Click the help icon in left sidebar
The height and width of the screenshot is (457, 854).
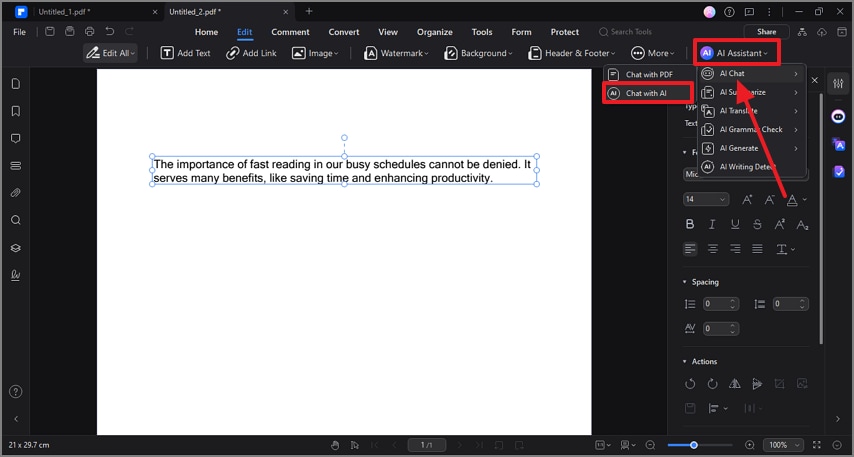(x=16, y=392)
